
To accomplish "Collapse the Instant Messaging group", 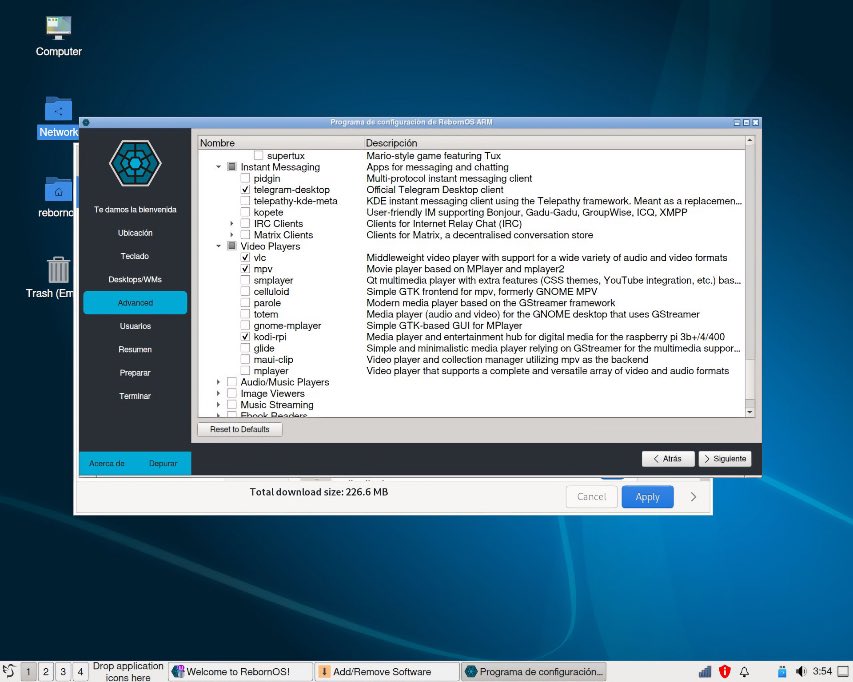I will tap(219, 167).
